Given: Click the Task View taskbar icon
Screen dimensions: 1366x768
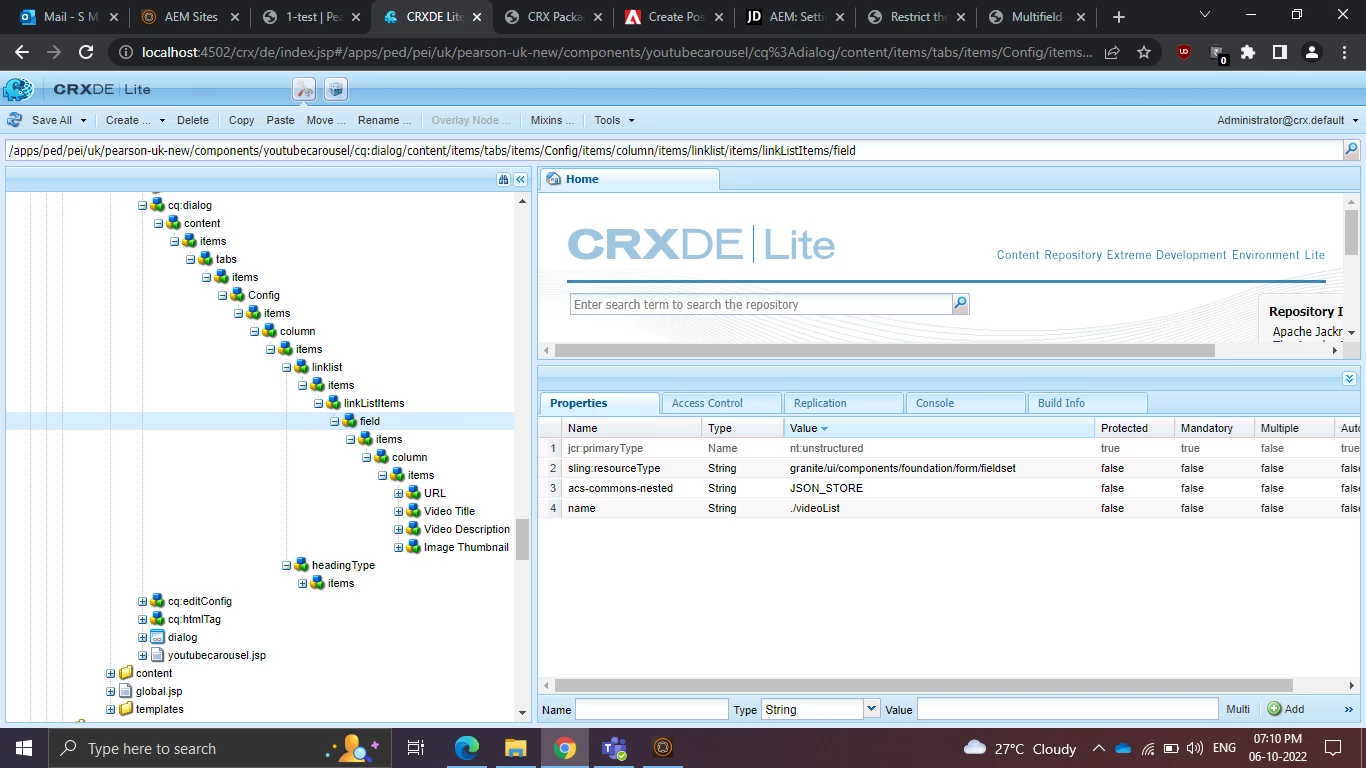Looking at the screenshot, I should tap(416, 747).
